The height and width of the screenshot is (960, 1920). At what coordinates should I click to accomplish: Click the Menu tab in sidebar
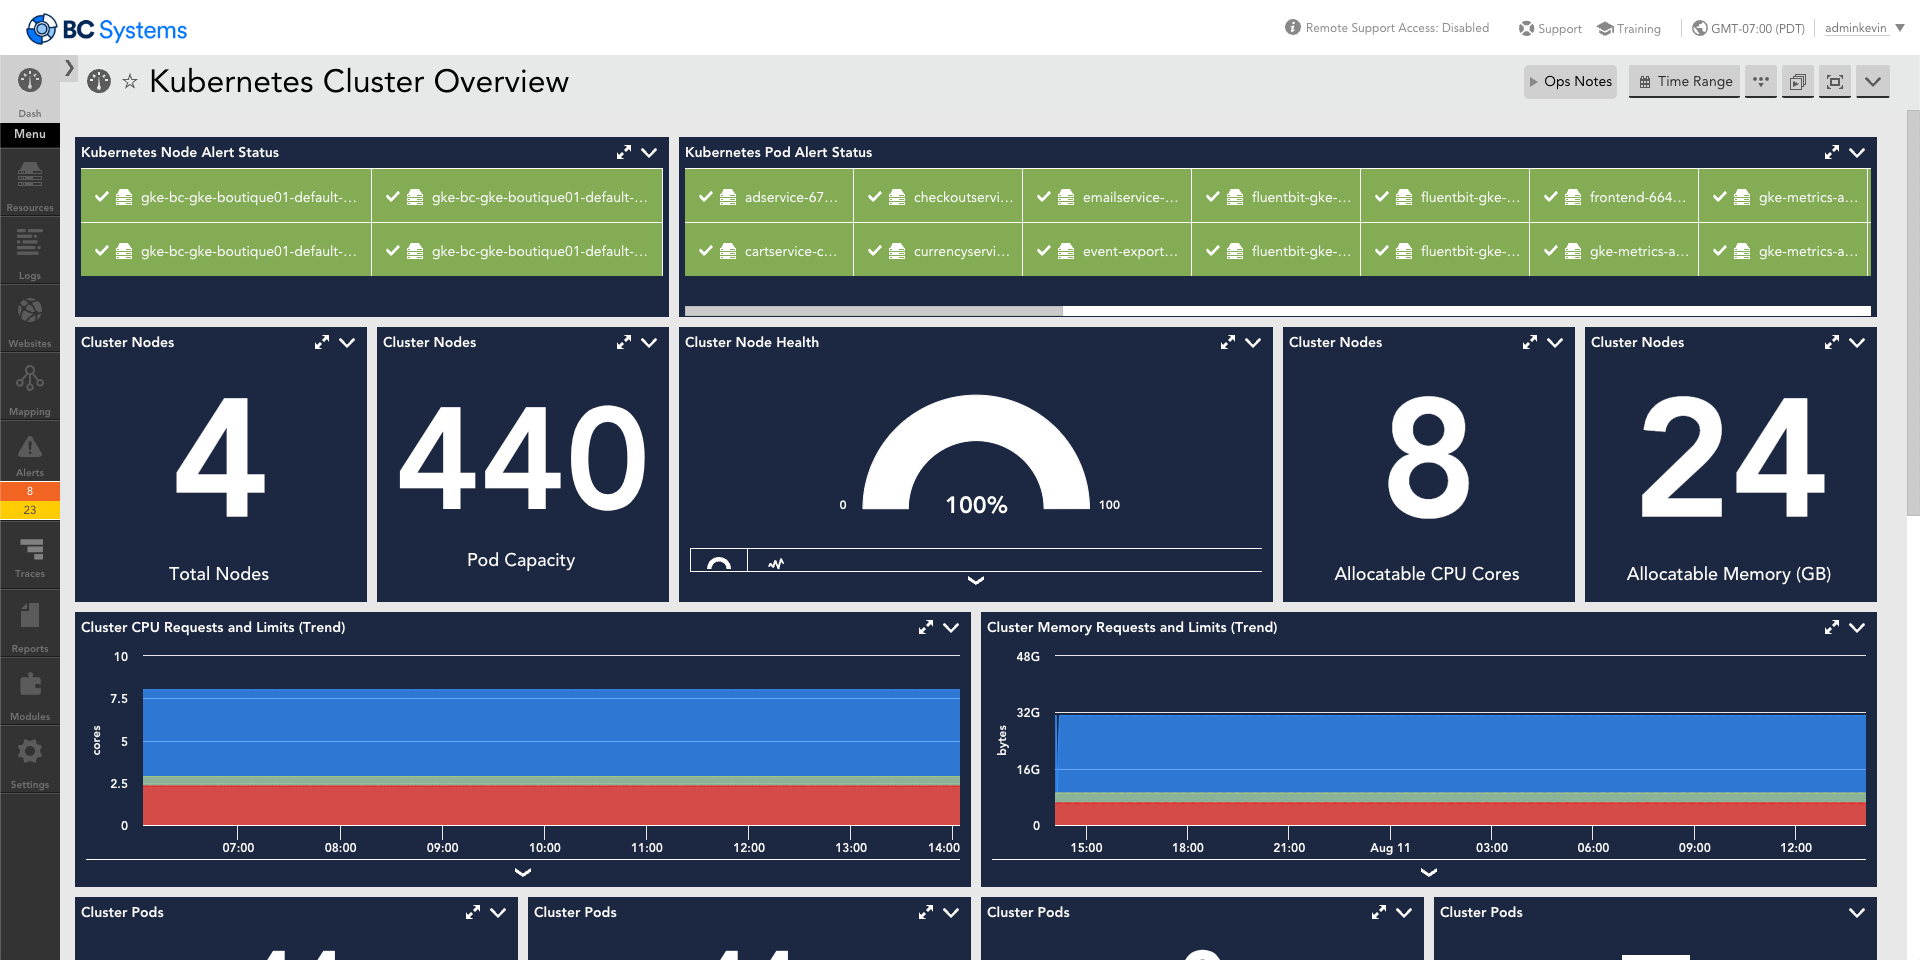coord(30,134)
